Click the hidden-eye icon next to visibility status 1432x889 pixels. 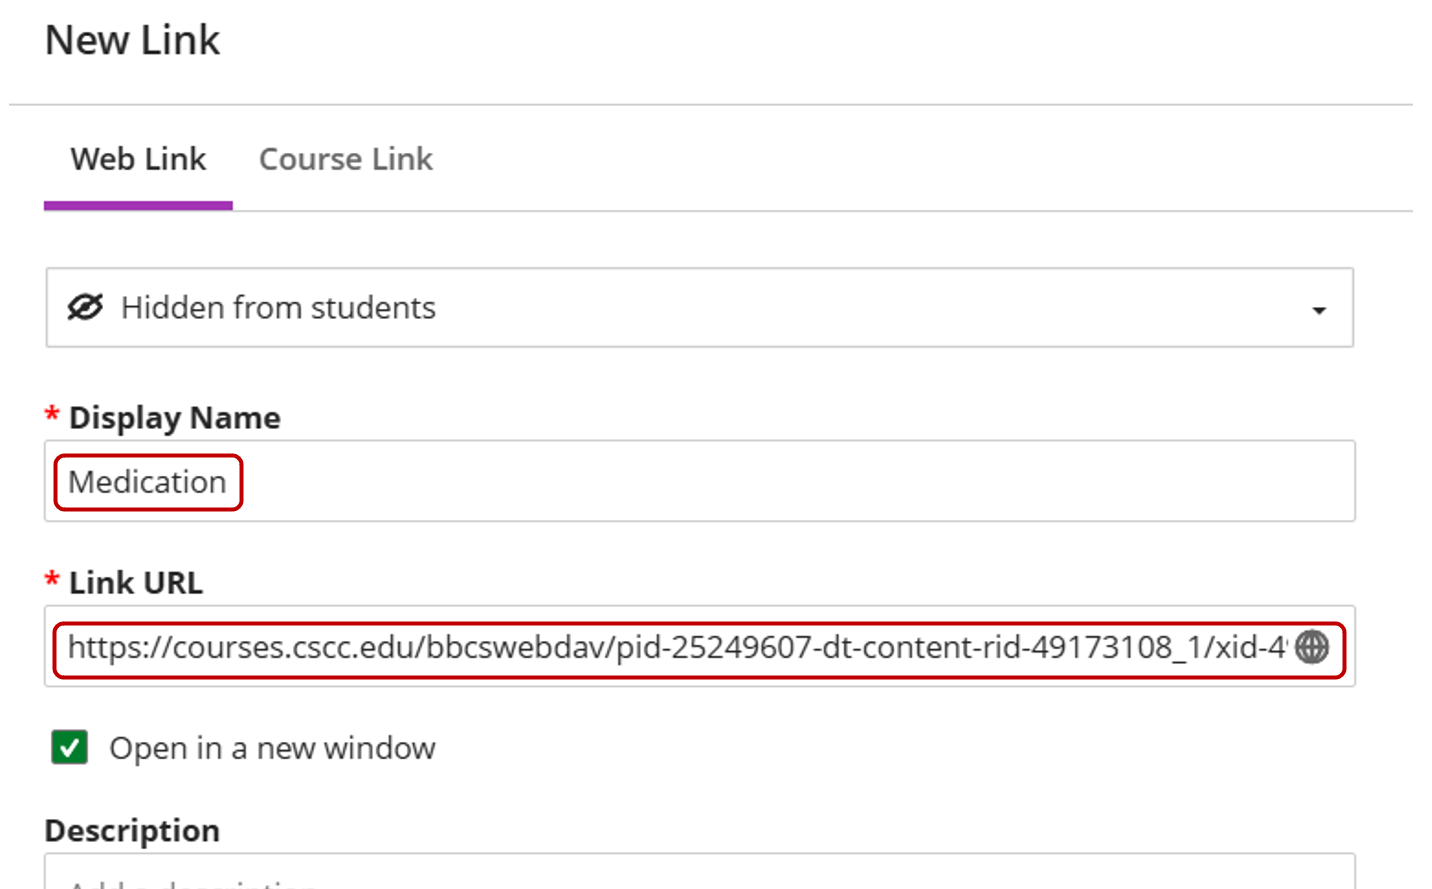pos(86,307)
